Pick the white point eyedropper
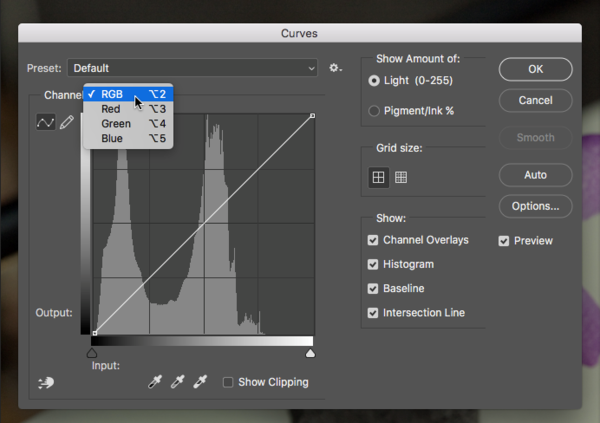This screenshot has height=423, width=600. click(201, 382)
